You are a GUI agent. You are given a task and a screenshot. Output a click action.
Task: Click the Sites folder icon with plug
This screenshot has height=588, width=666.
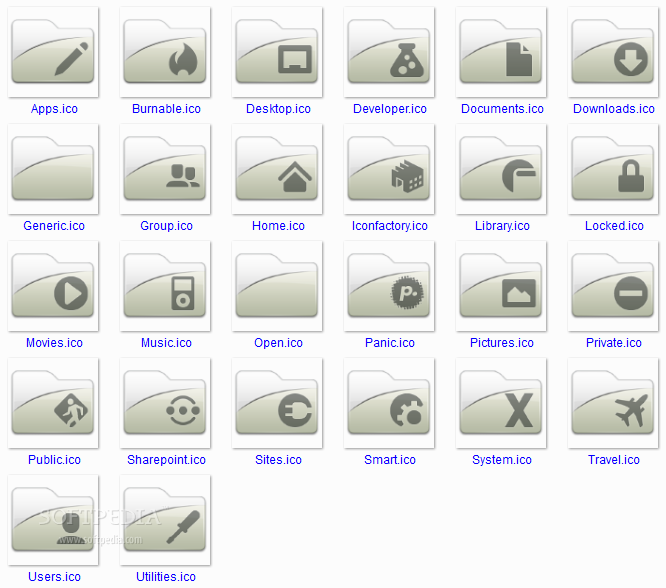tap(277, 403)
